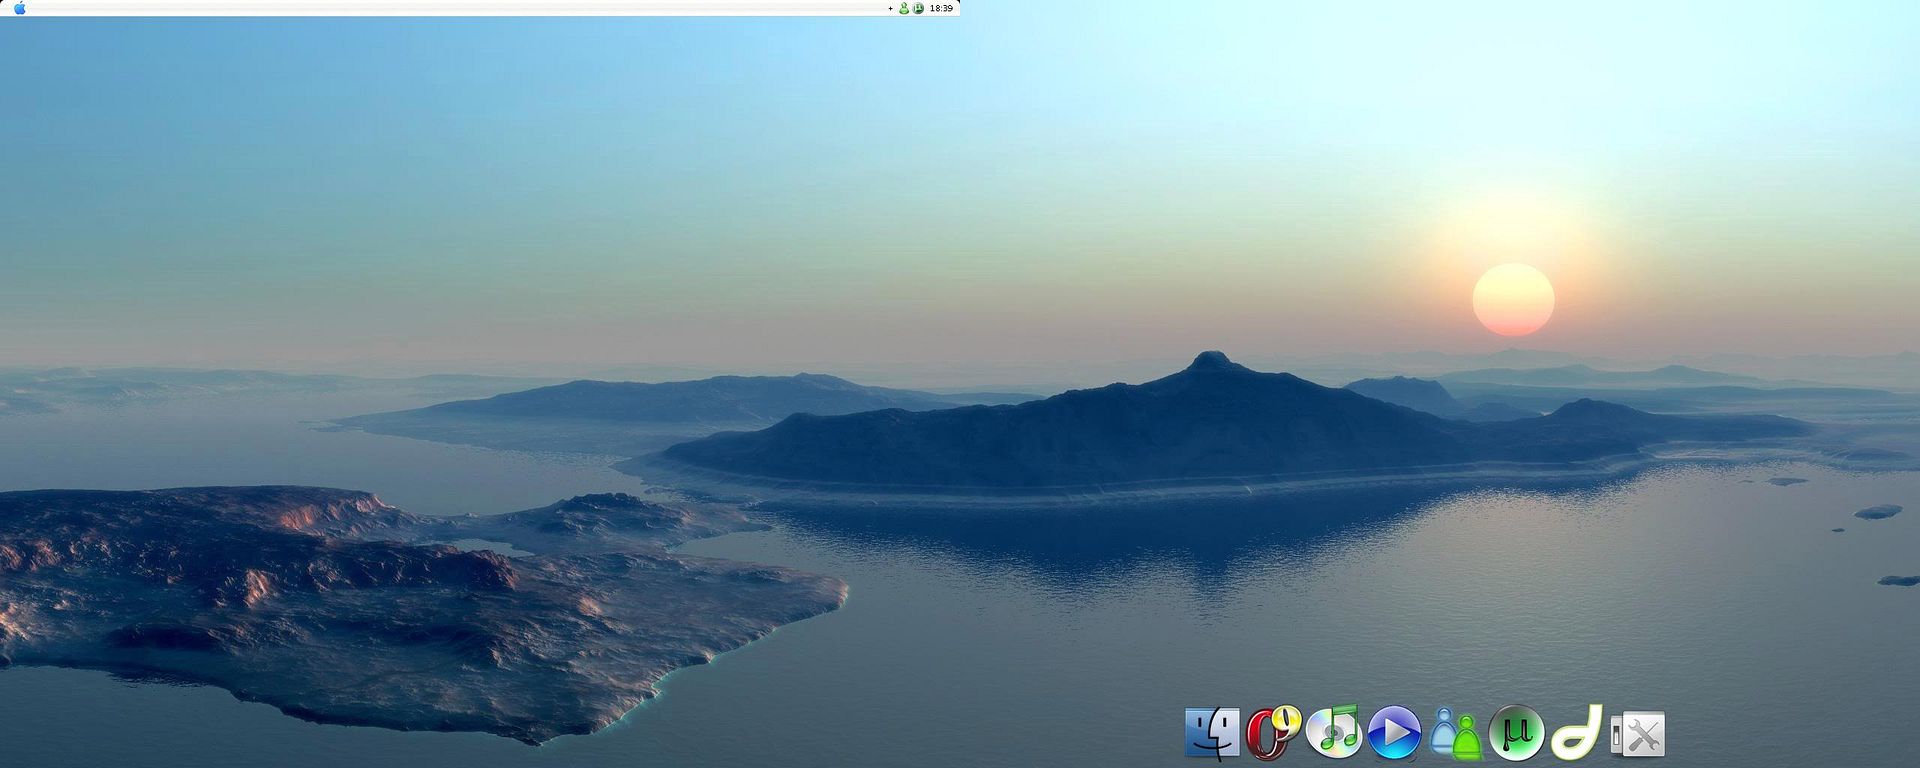This screenshot has width=1920, height=768.
Task: Click the small islet at the far right
Action: [x=1877, y=512]
